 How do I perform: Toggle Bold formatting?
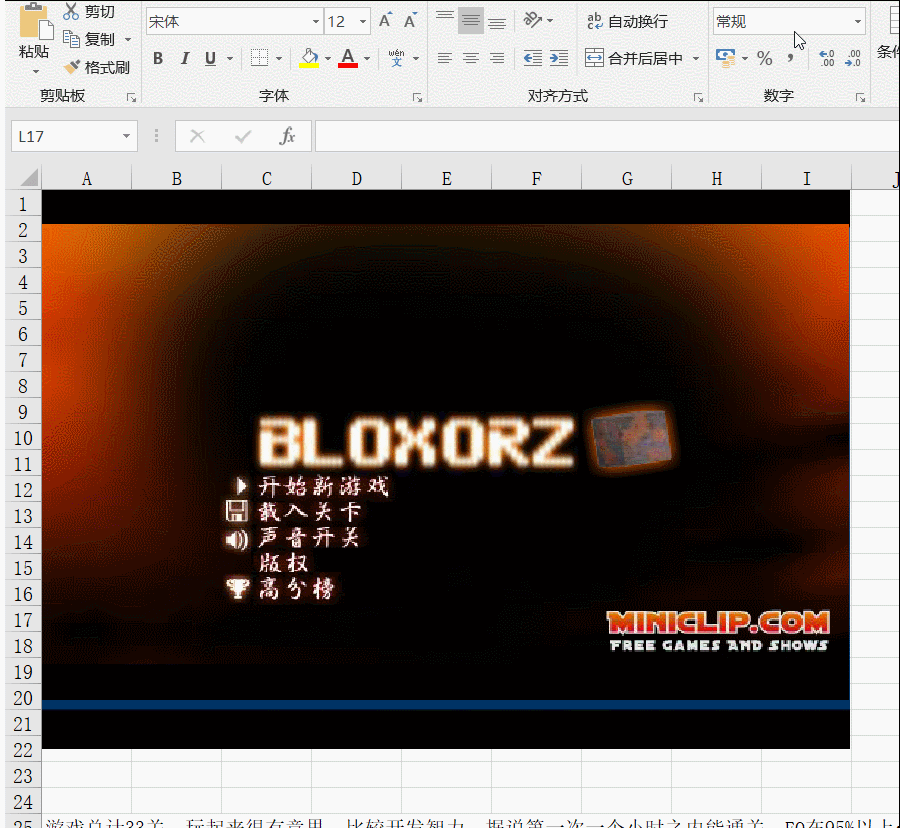[158, 58]
